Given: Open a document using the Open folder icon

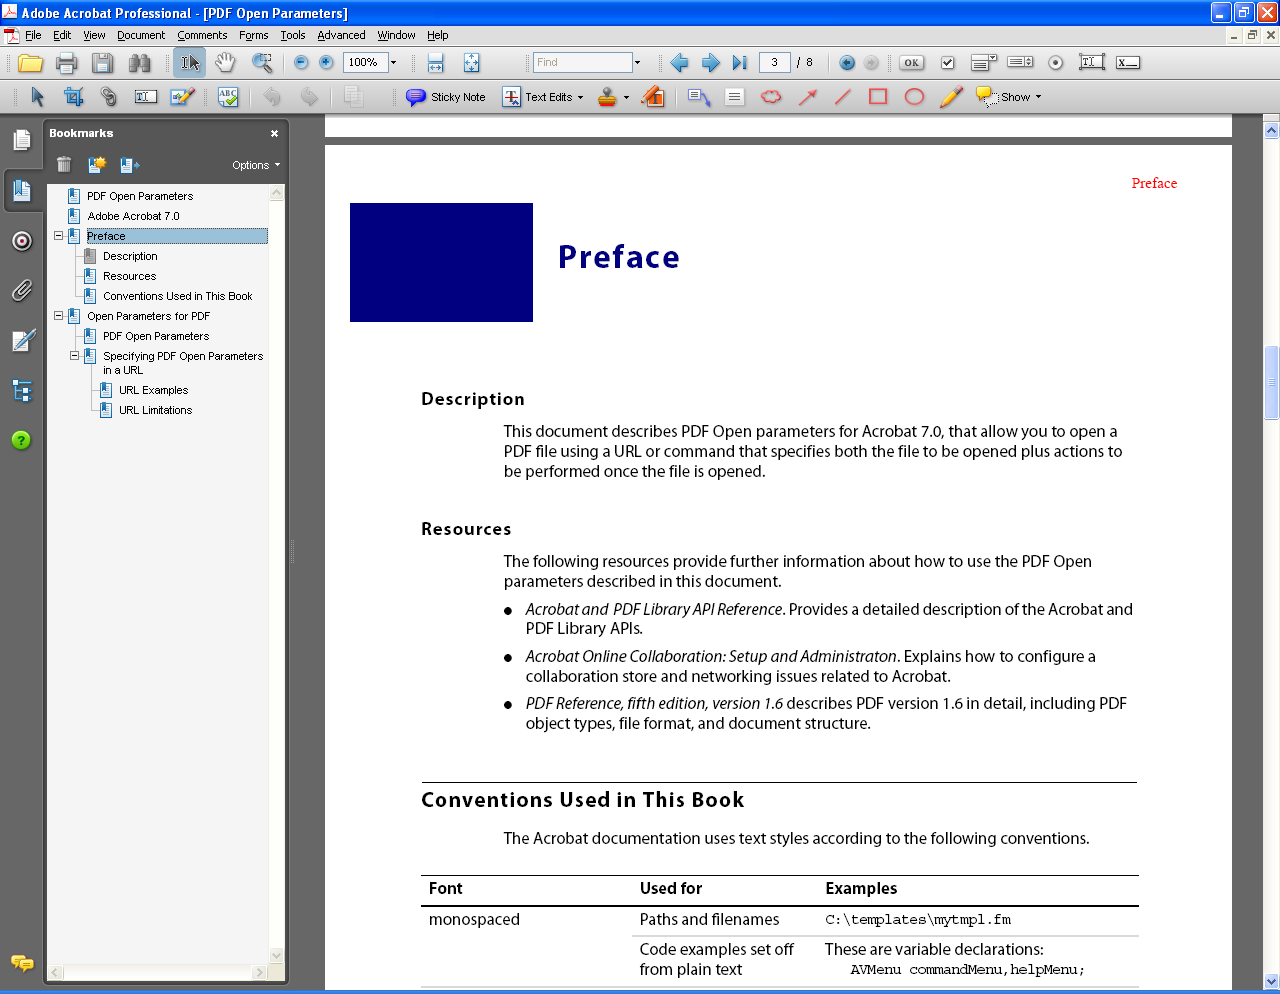Looking at the screenshot, I should 29,62.
